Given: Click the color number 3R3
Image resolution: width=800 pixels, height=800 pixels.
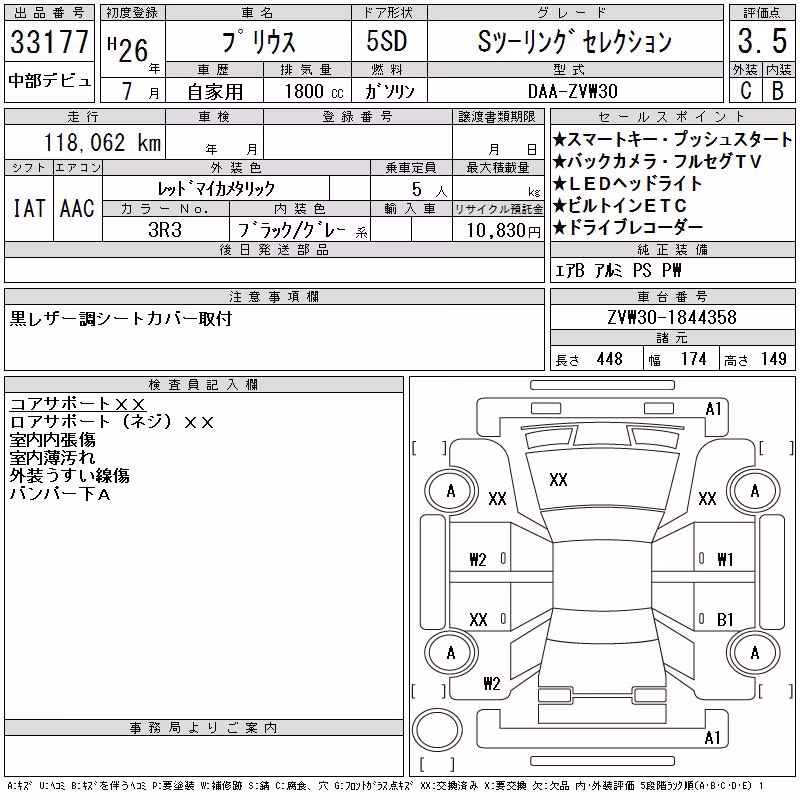Looking at the screenshot, I should click(x=165, y=230).
